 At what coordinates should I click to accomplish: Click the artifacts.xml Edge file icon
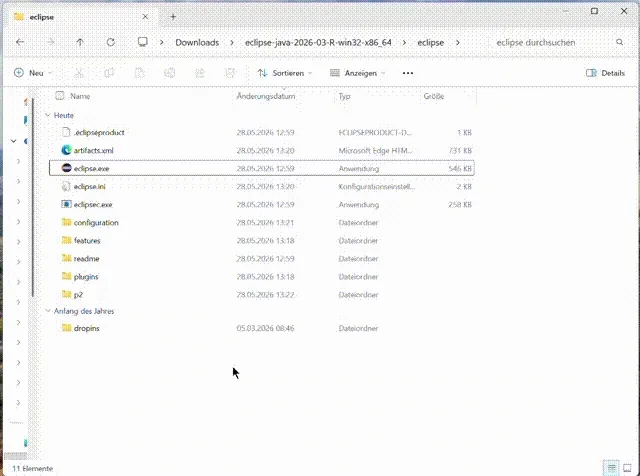coord(67,150)
